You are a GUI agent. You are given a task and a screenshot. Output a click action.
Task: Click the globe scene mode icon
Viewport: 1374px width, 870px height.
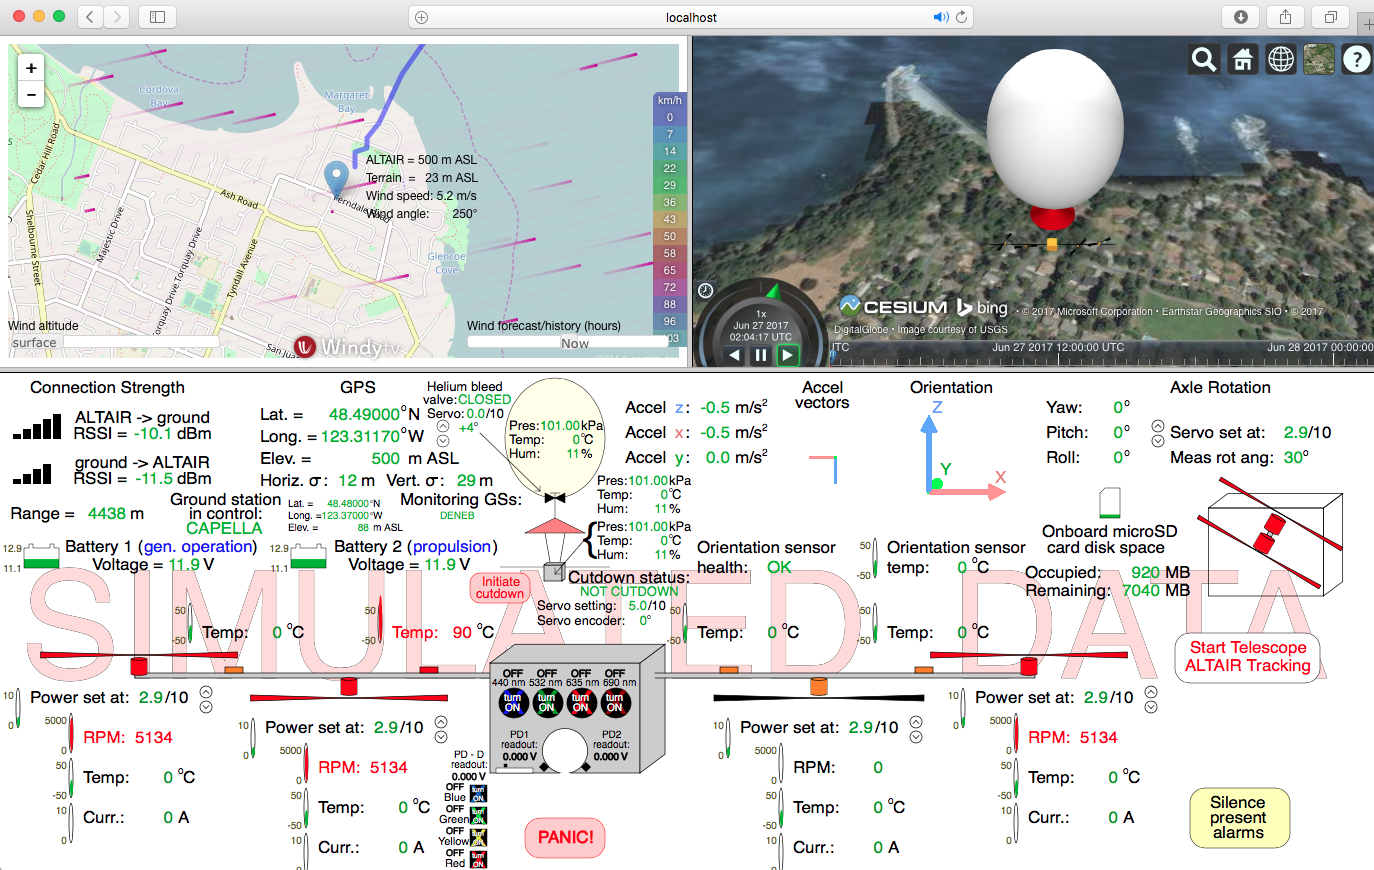pyautogui.click(x=1281, y=60)
